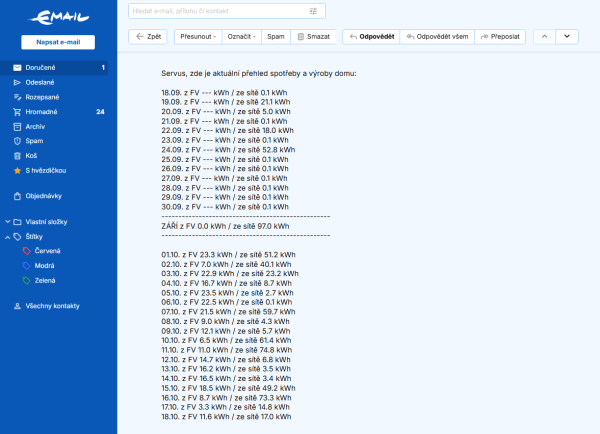Click the Hromadné count badge 24
600x434 pixels.
100,112
